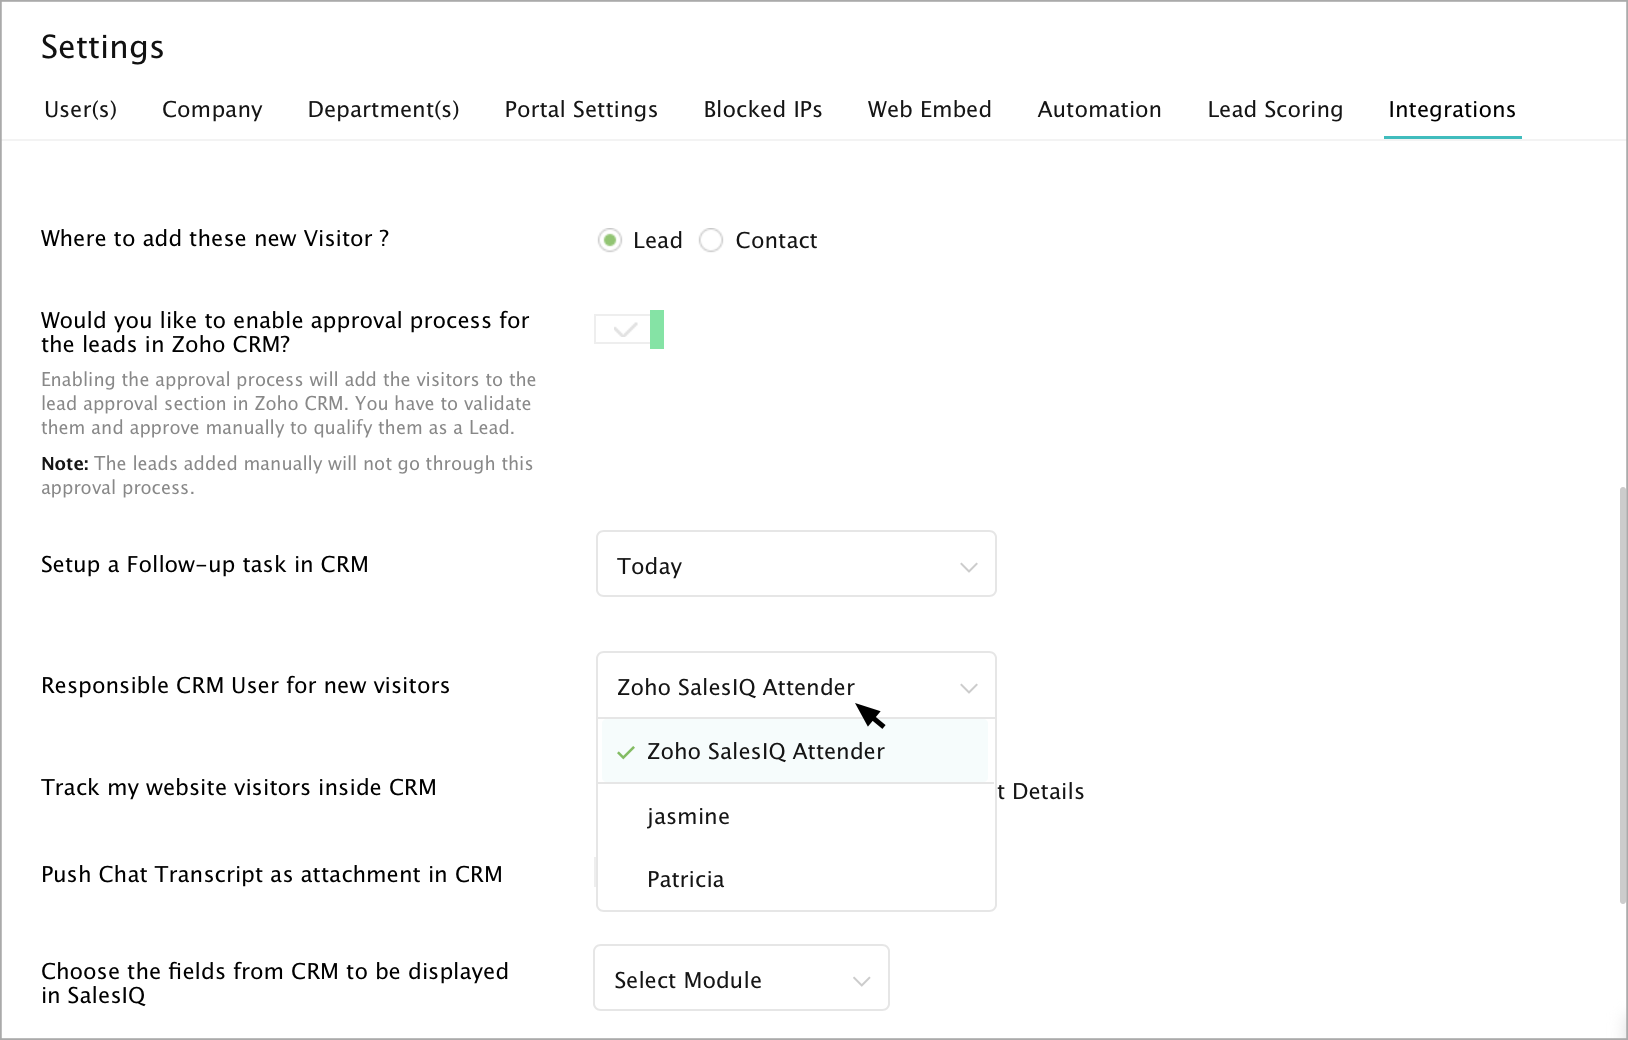
Task: Select the Company tab
Action: 212,109
